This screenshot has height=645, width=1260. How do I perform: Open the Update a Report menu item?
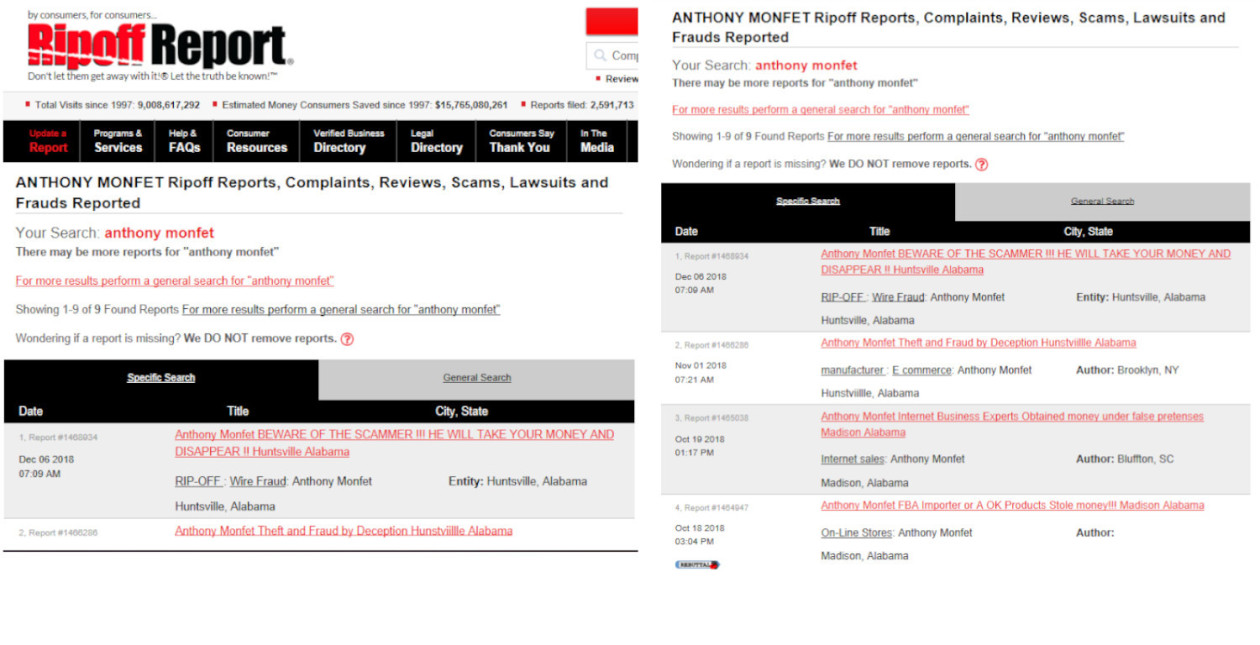coord(48,141)
